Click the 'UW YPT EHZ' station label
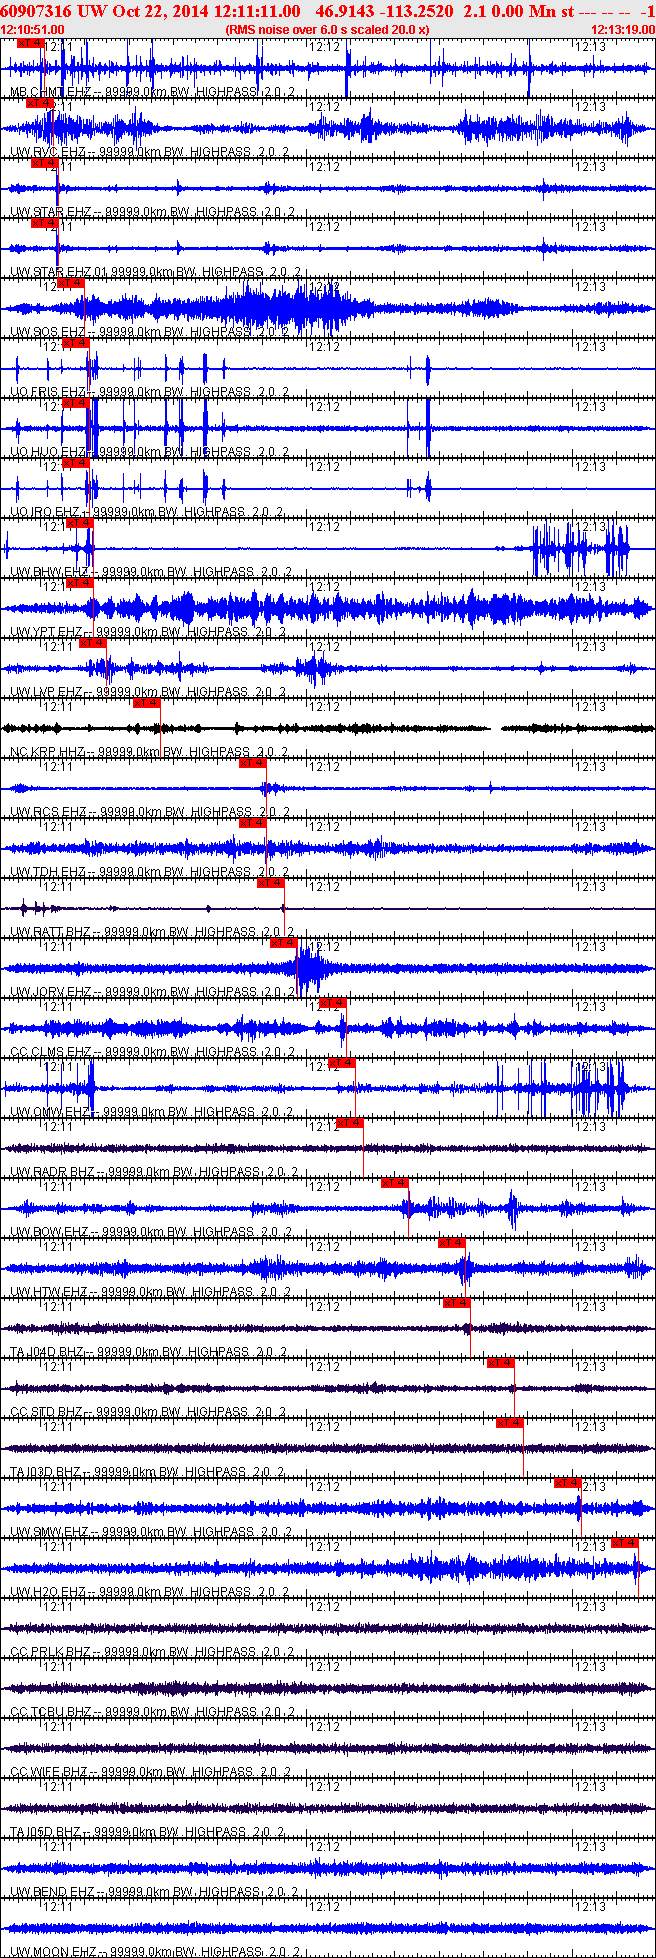Image resolution: width=656 pixels, height=1958 pixels. click(x=47, y=632)
